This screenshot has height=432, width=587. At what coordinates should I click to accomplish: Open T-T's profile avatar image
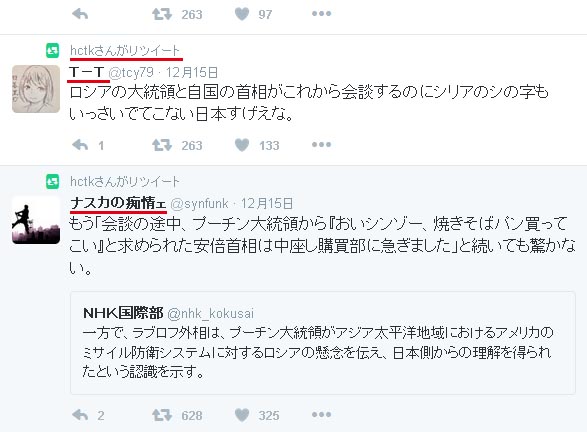click(36, 89)
